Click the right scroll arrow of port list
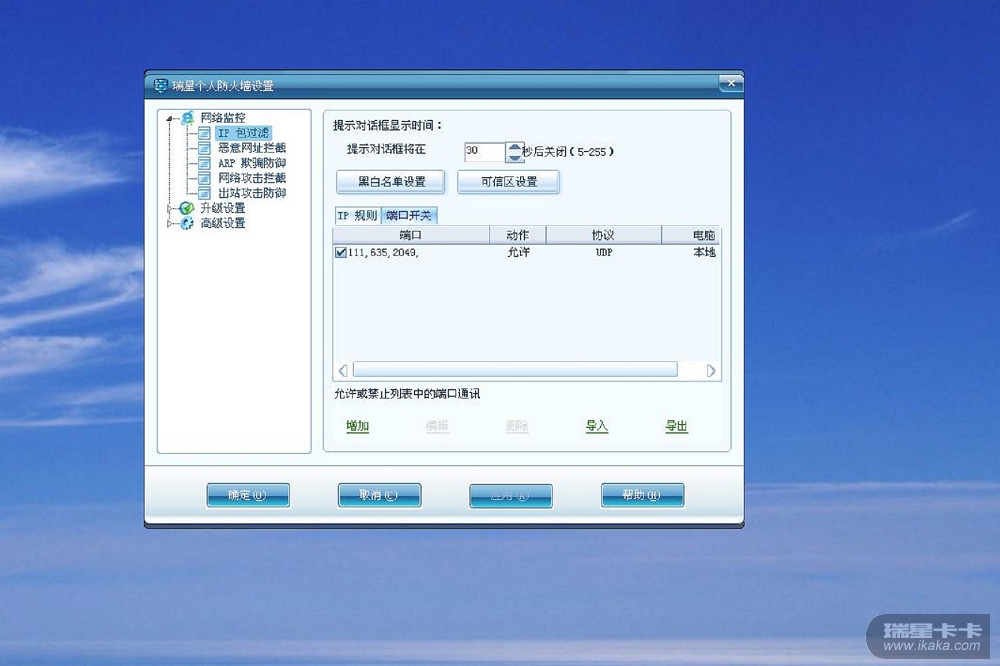 [x=711, y=370]
